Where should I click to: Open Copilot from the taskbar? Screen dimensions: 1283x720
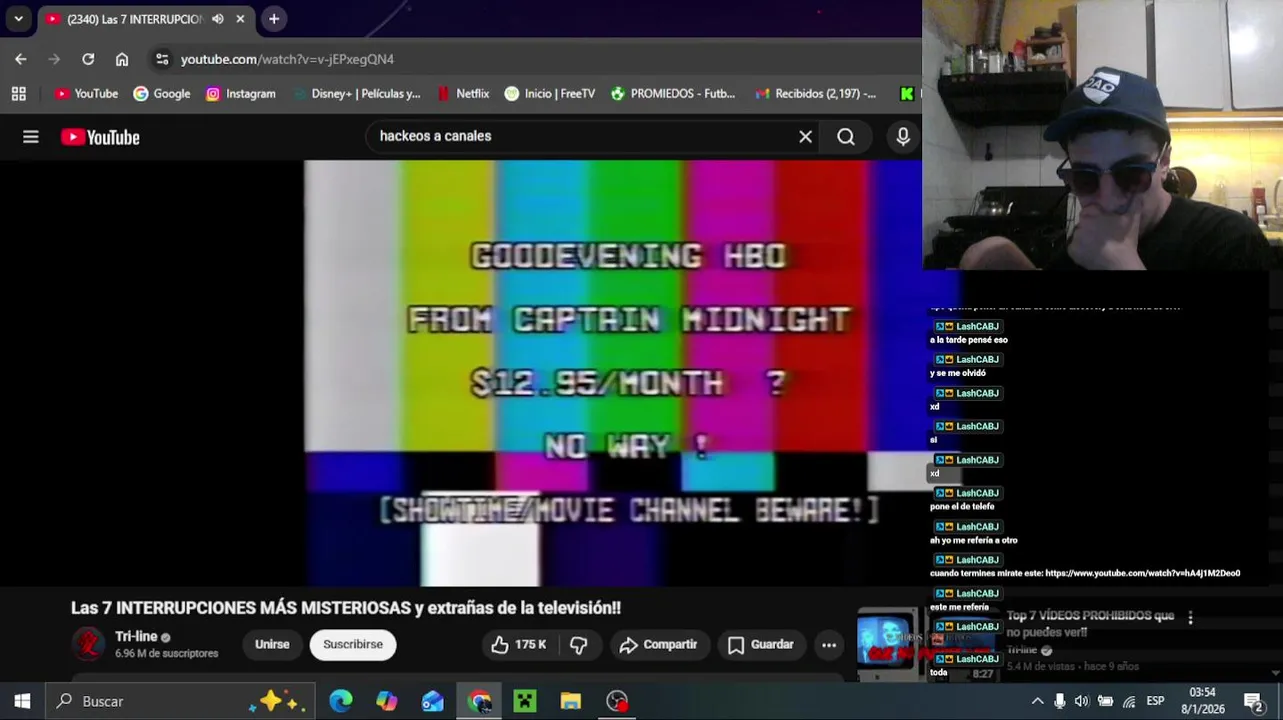click(387, 701)
